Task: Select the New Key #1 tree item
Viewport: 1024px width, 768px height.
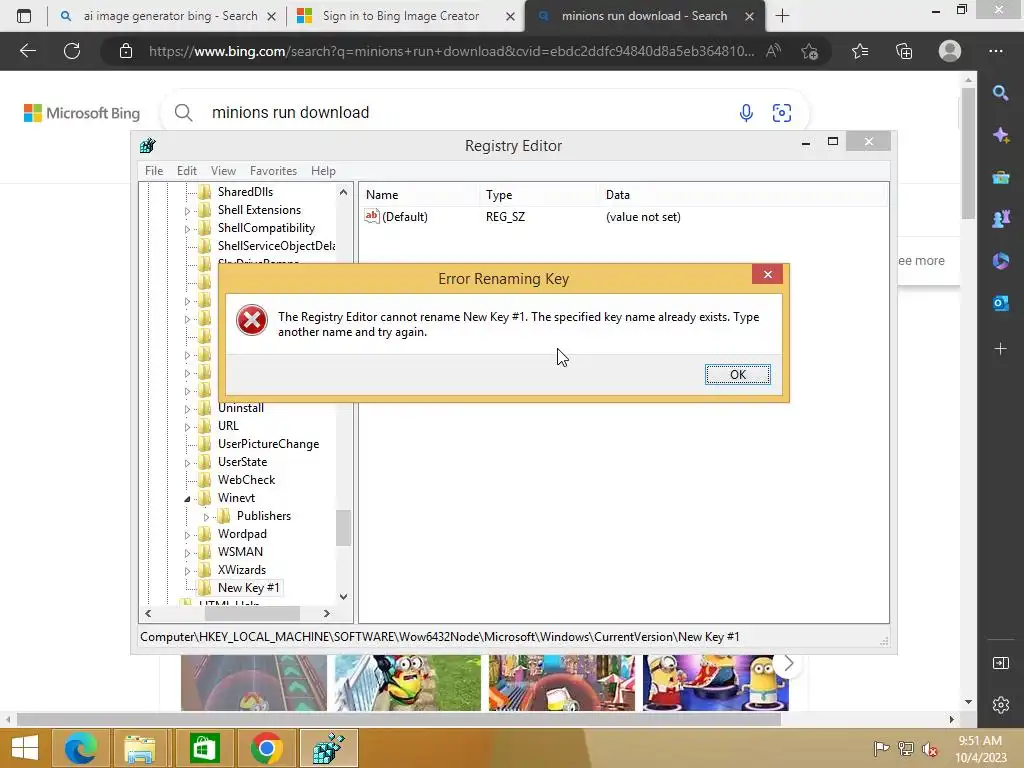Action: click(x=248, y=588)
